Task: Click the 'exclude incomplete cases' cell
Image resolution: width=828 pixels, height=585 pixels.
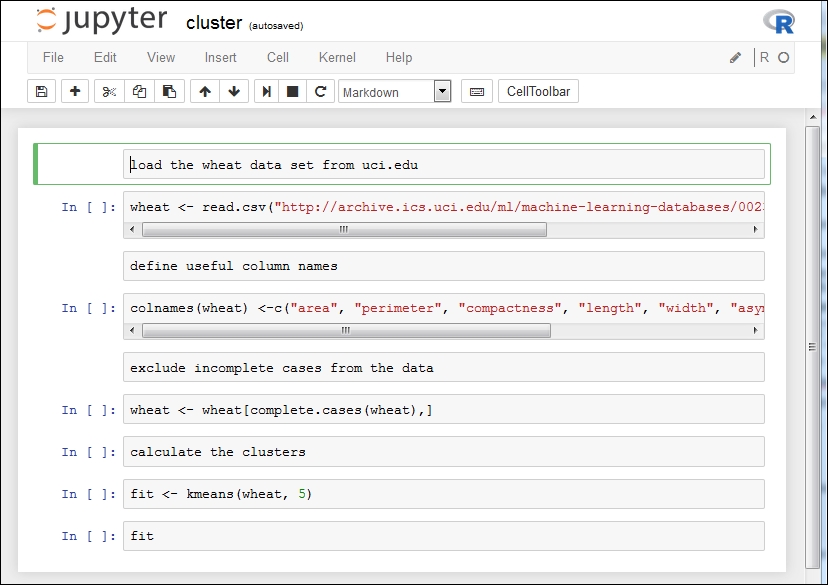Action: [x=444, y=367]
